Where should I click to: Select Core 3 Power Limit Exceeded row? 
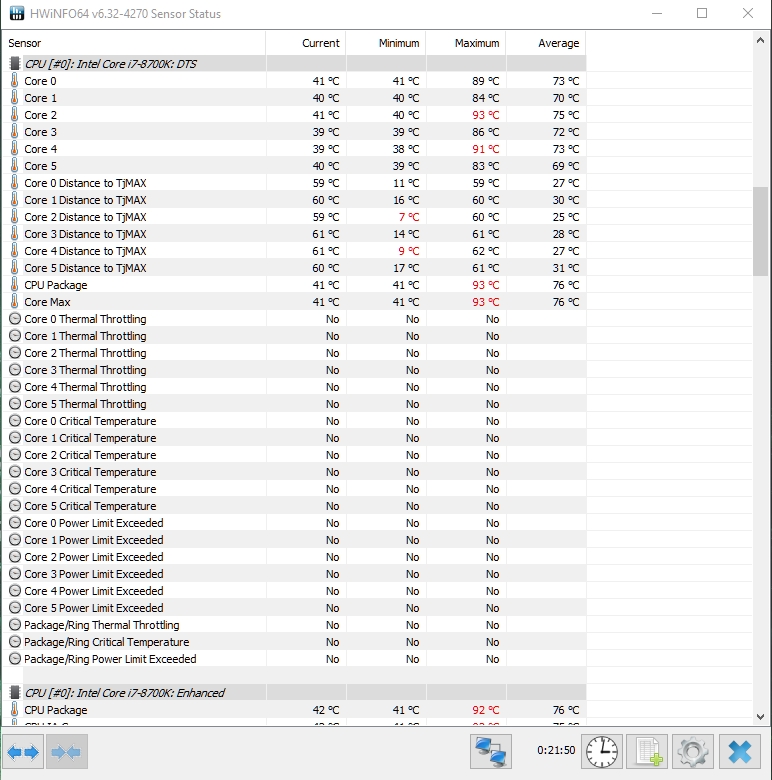pyautogui.click(x=294, y=574)
